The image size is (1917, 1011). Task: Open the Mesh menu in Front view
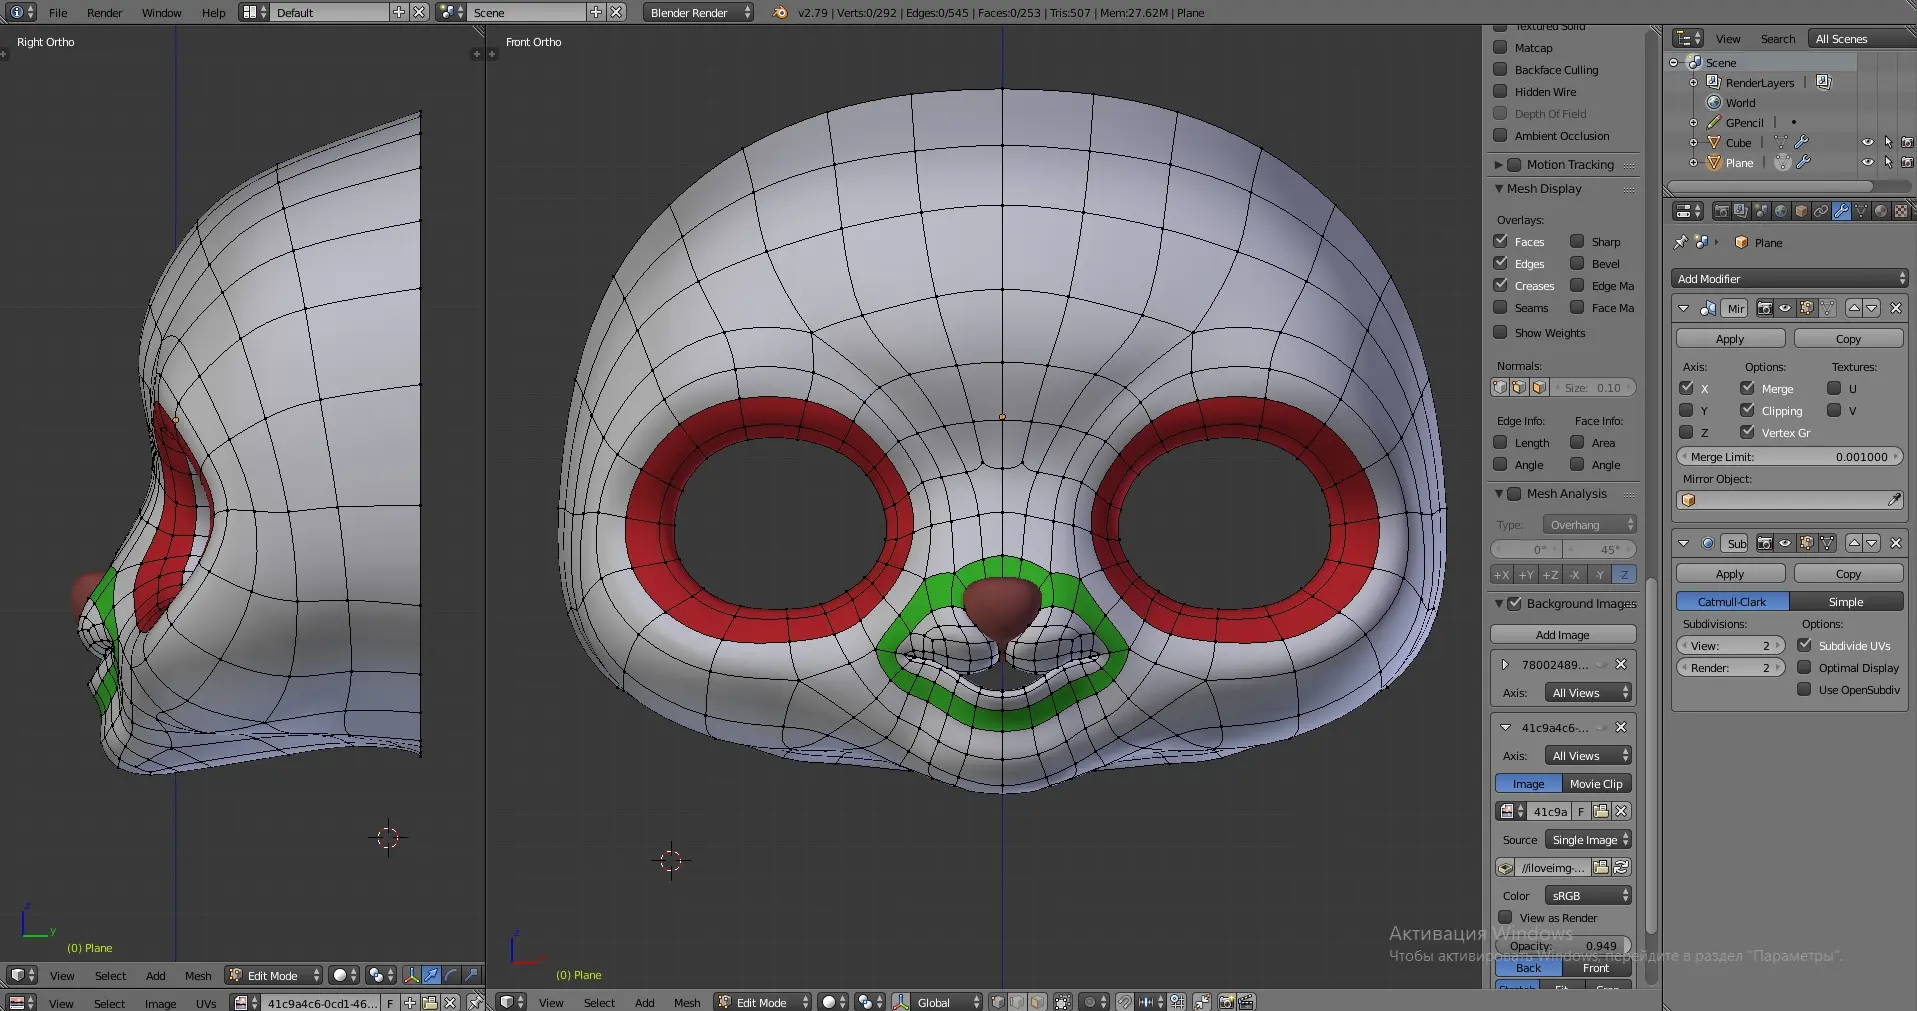[x=687, y=1002]
